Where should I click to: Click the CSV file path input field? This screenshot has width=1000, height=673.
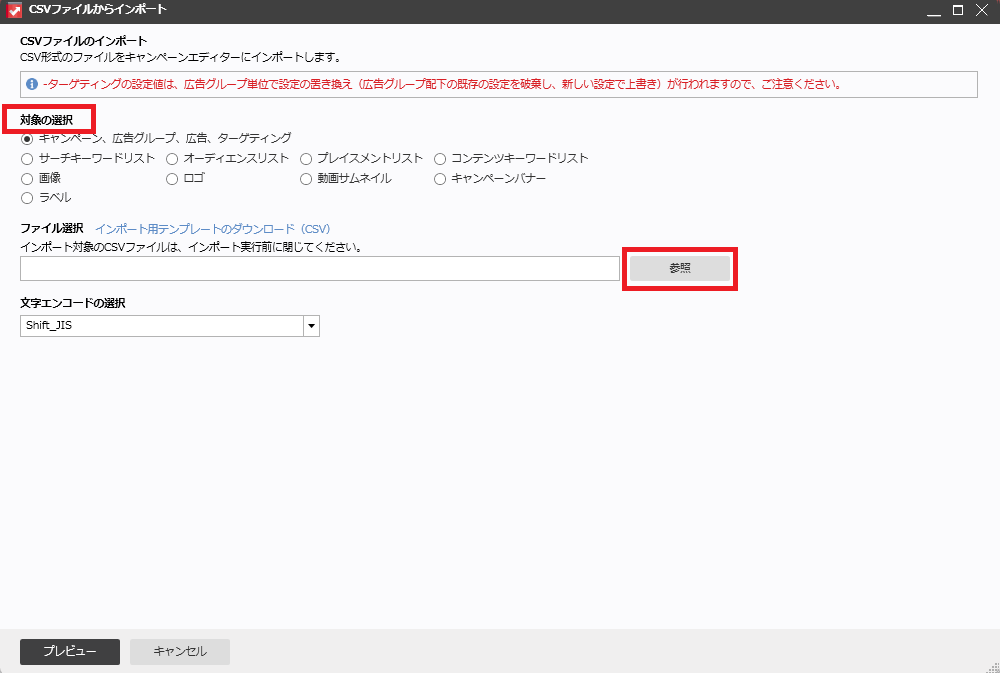tap(319, 268)
